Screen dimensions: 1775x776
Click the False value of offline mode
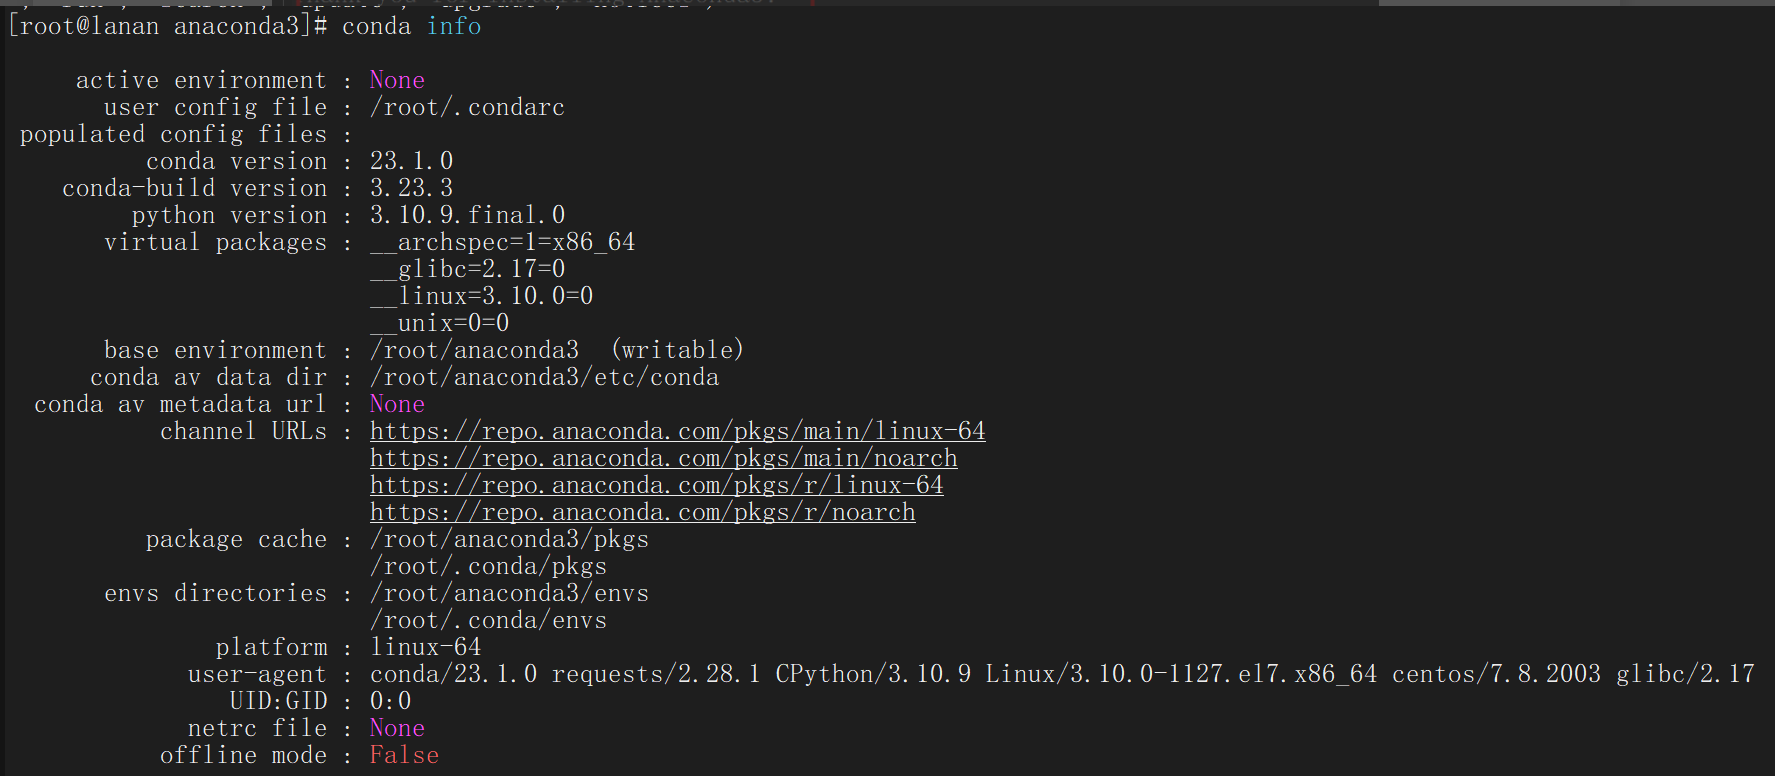pos(404,755)
